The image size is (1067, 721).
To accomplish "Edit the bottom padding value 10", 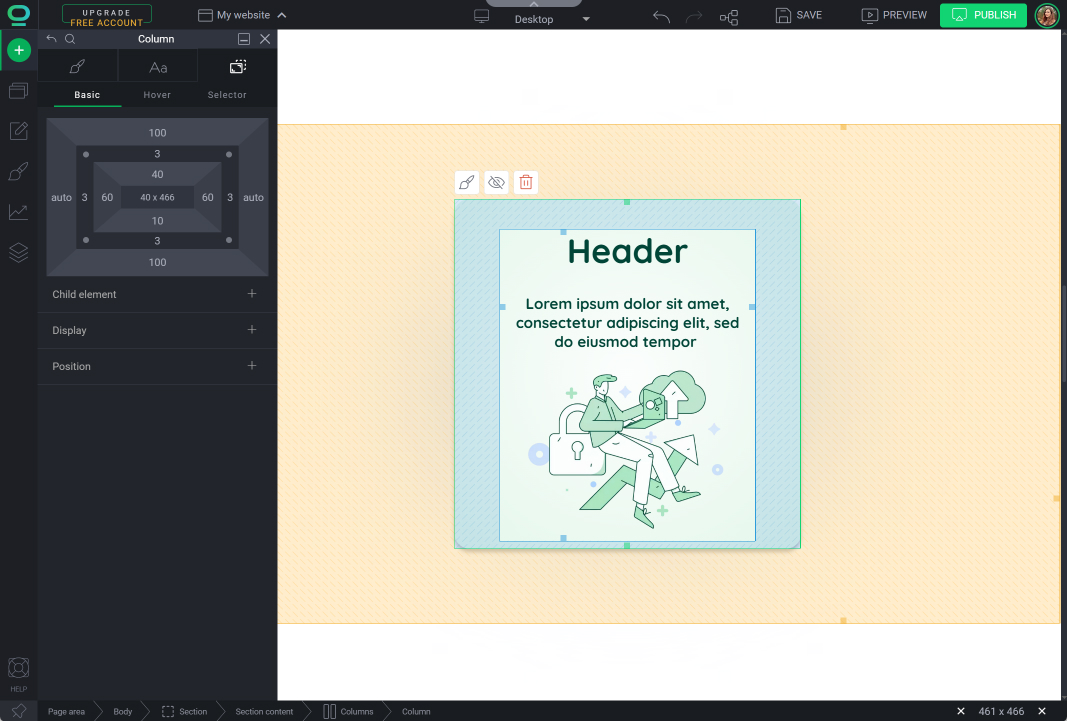I will pos(157,220).
